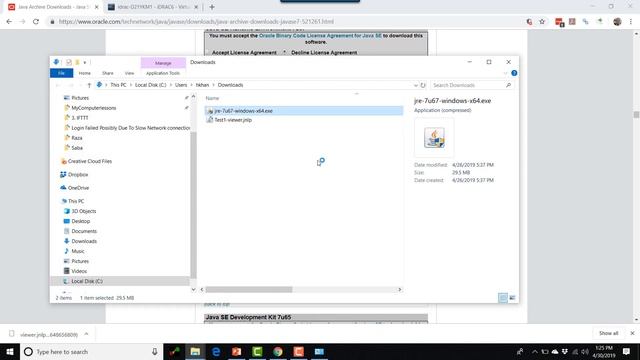Click the taskbar search box
Viewport: 640px width, 360px height.
click(x=91, y=351)
